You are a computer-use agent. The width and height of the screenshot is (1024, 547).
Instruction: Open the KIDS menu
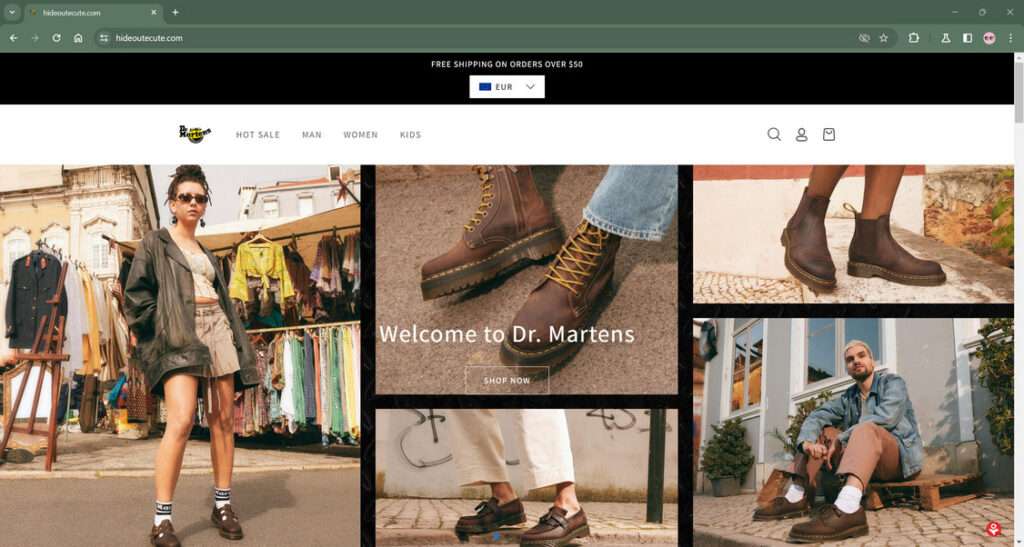pyautogui.click(x=410, y=134)
